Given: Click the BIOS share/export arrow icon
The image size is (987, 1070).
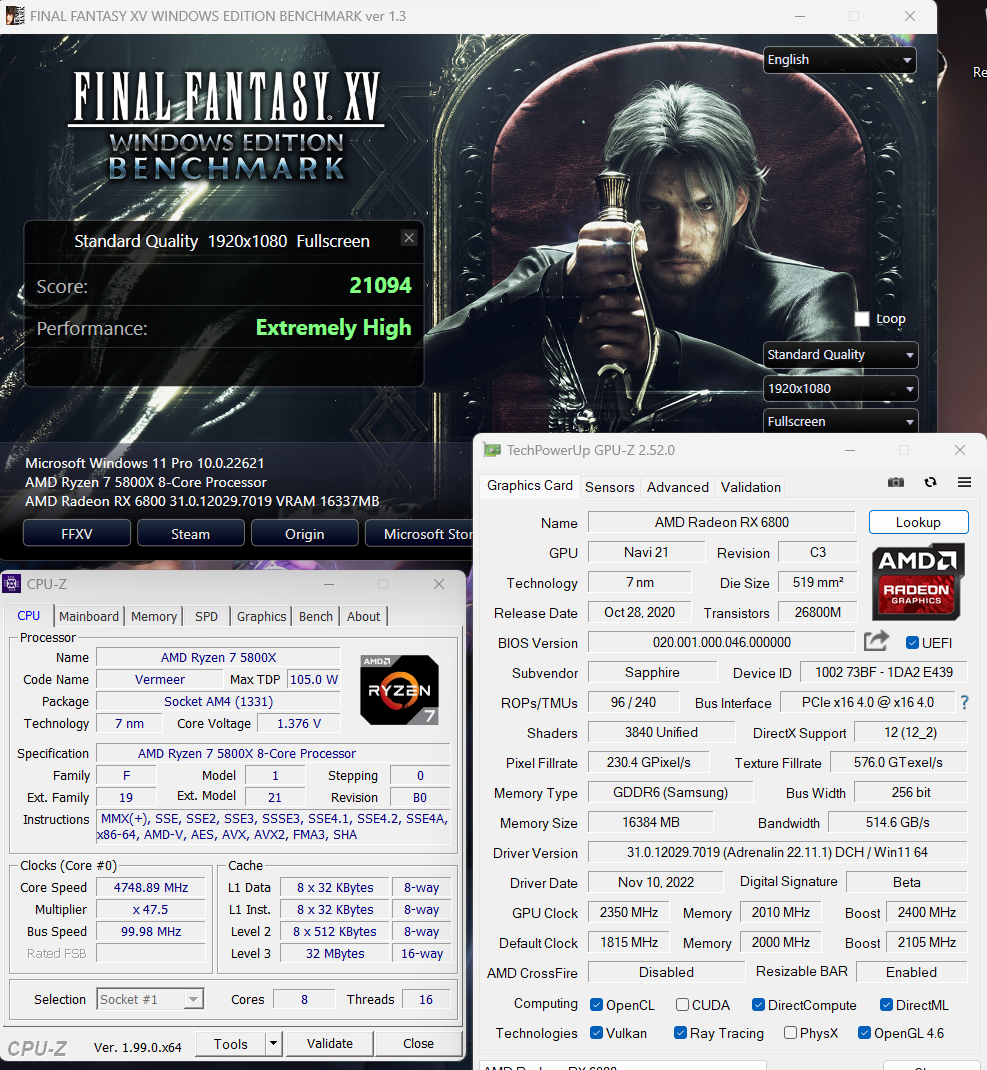Looking at the screenshot, I should click(x=876, y=641).
